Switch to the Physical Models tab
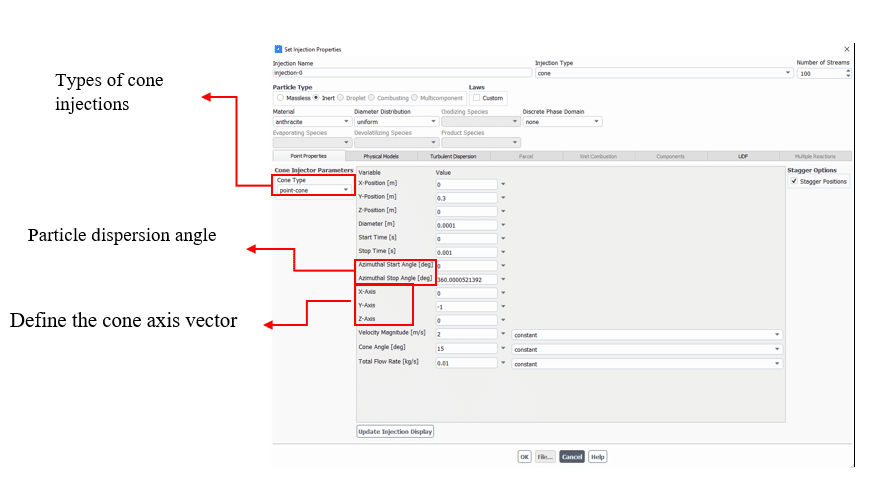 pos(380,156)
